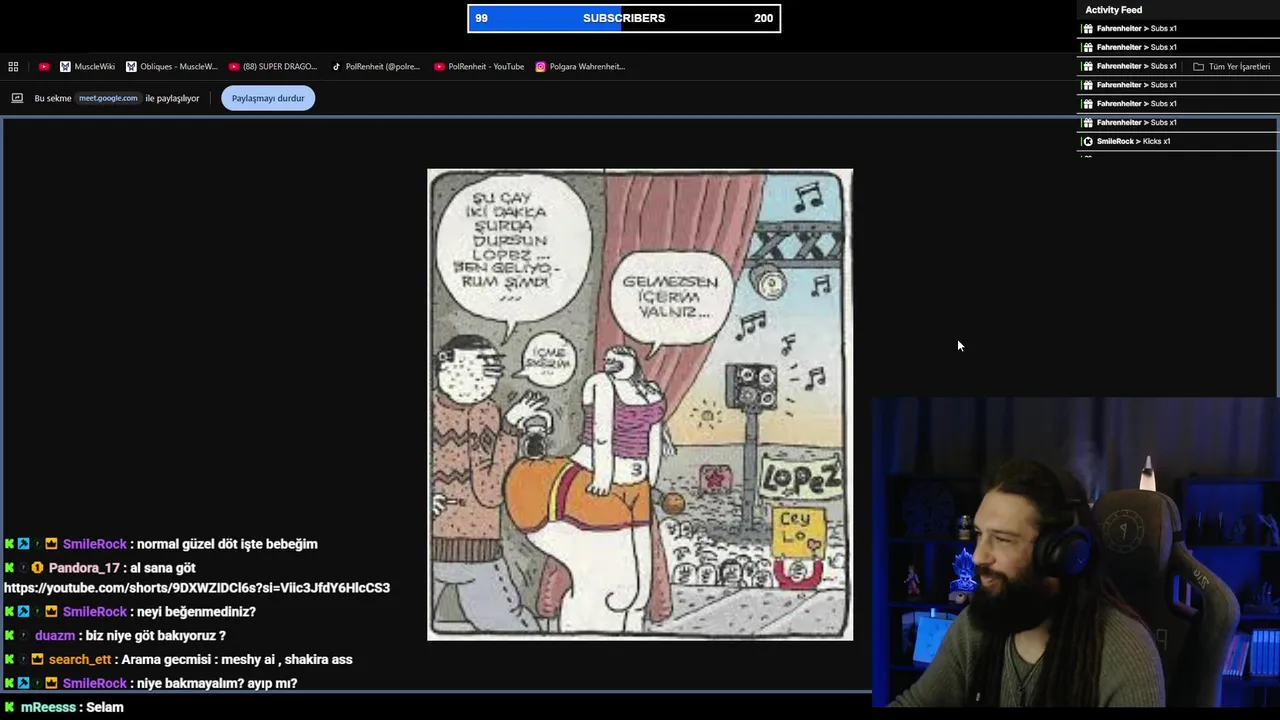Stop sharing with Paylaşmayı durdur button
The width and height of the screenshot is (1280, 720).
tap(268, 98)
